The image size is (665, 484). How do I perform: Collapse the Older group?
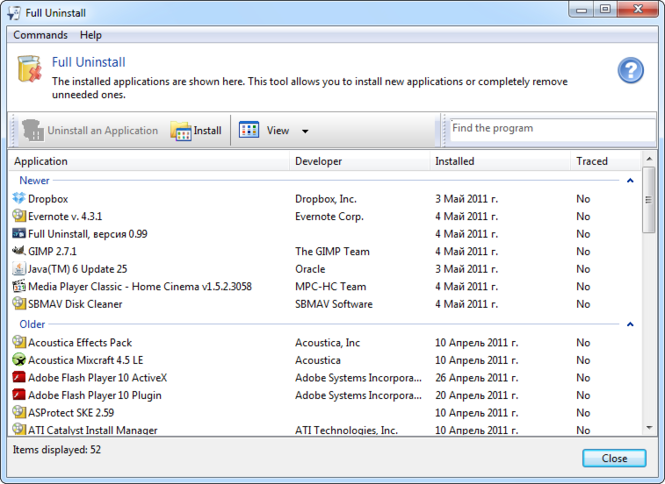tap(630, 325)
